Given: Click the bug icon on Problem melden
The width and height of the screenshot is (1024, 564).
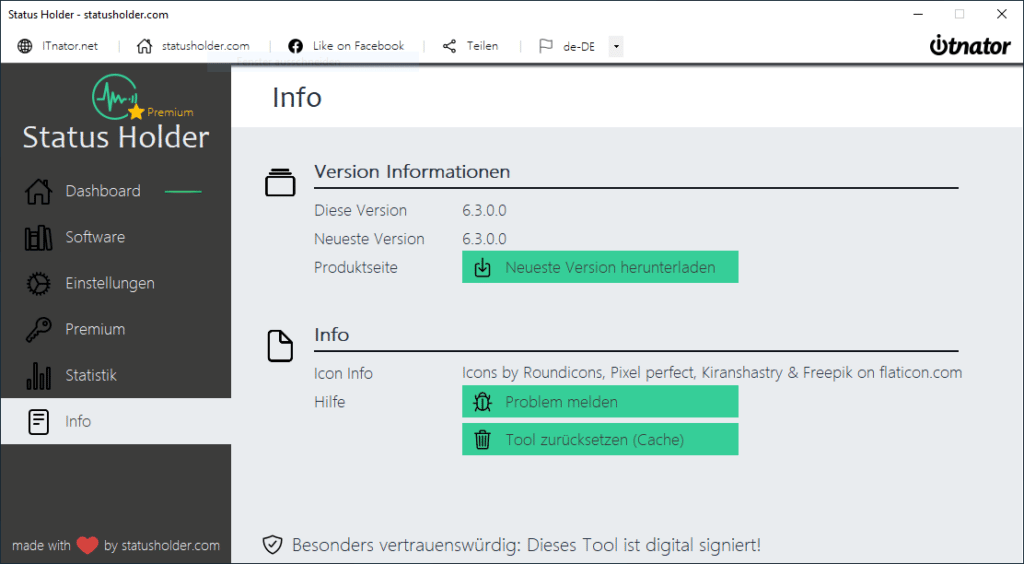Looking at the screenshot, I should coord(483,402).
